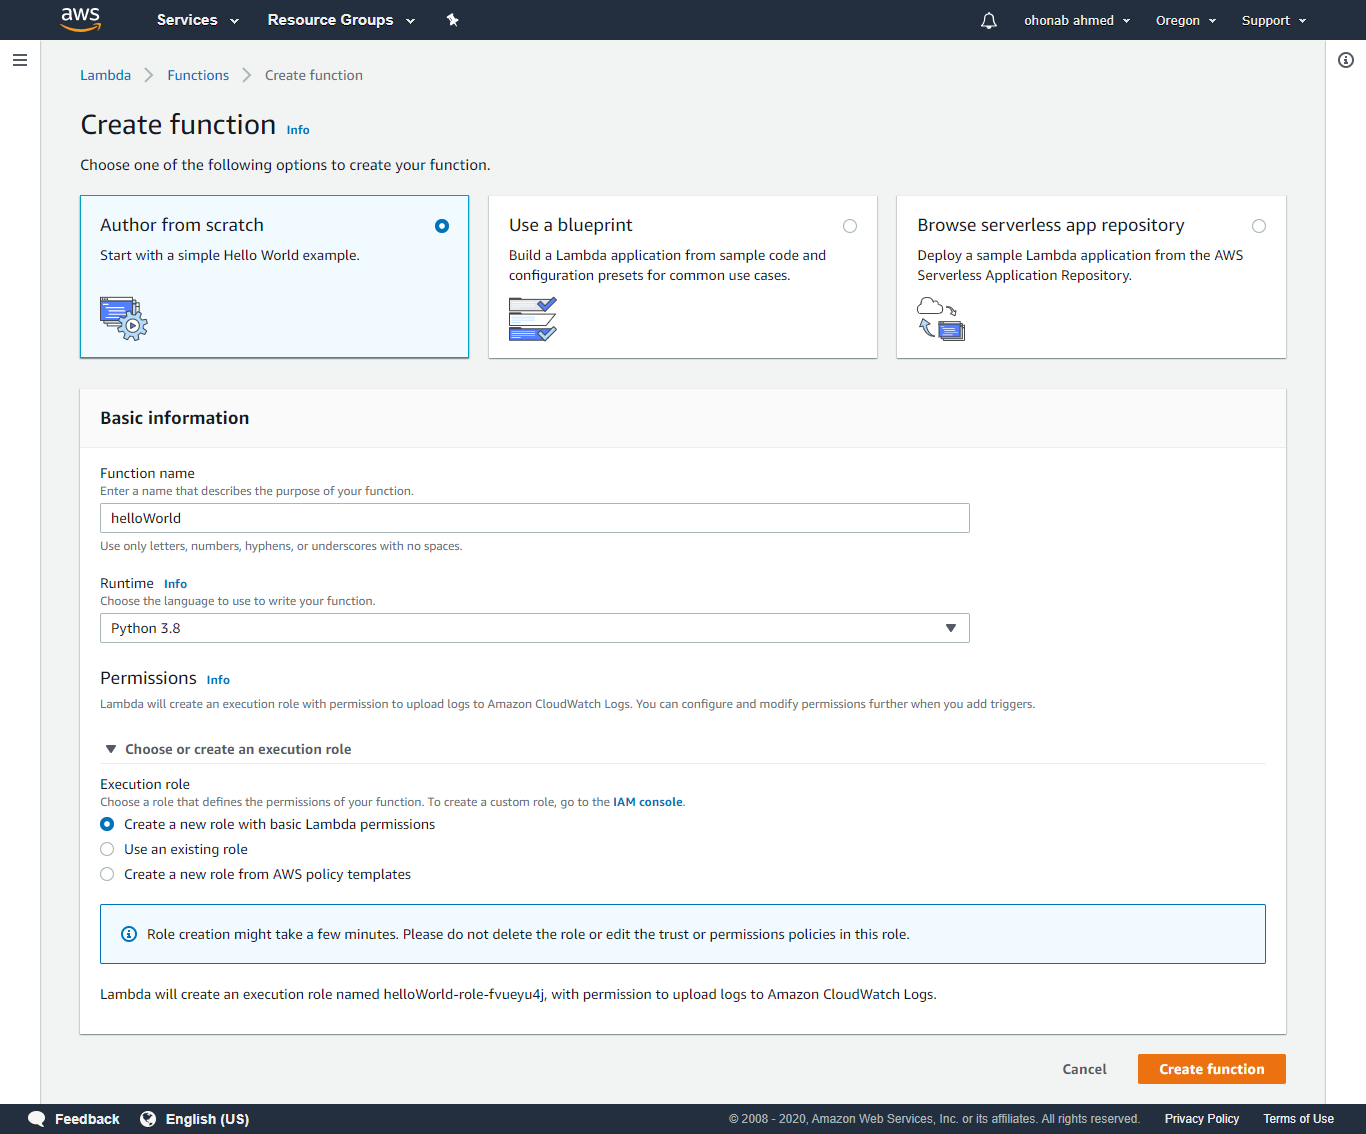Click the Create function button
This screenshot has height=1134, width=1366.
[1212, 1069]
